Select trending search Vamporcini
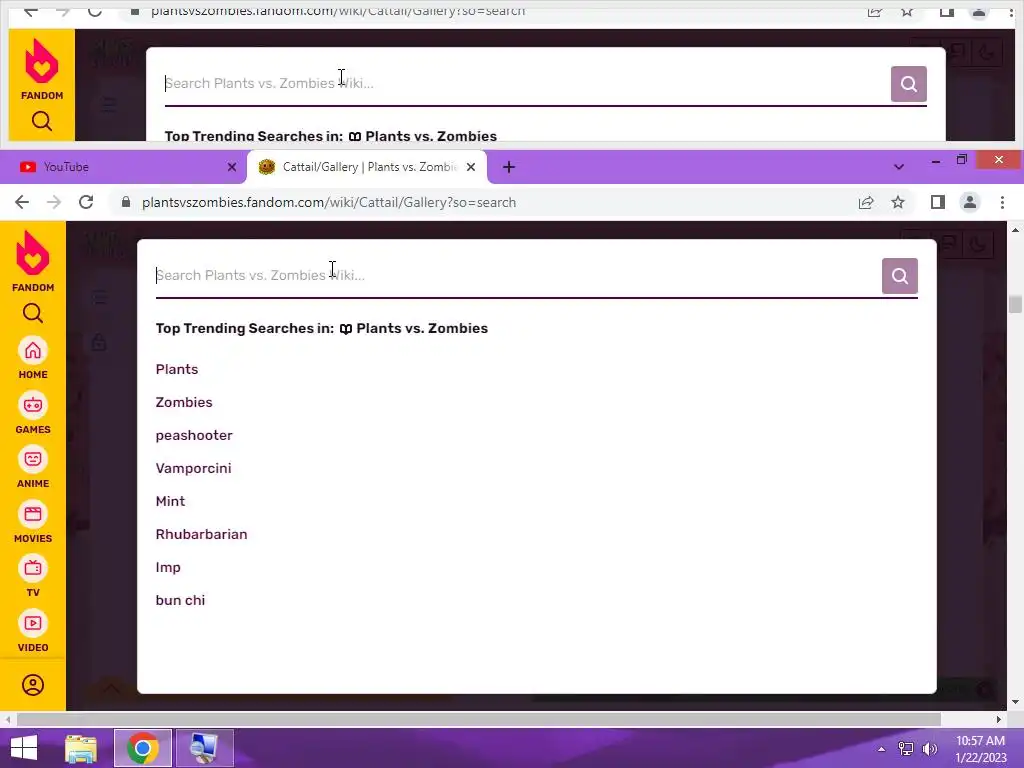1024x768 pixels. pyautogui.click(x=193, y=468)
